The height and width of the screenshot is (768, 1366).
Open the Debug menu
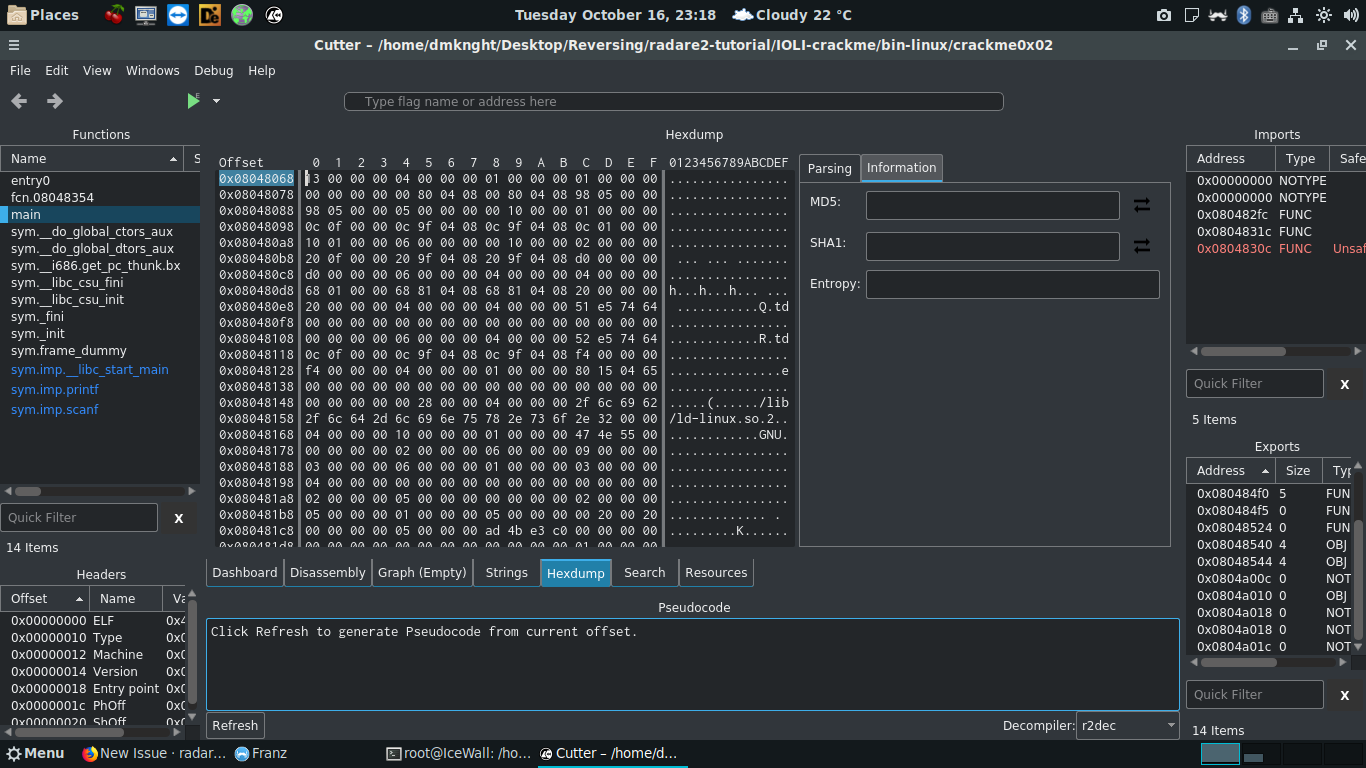[x=213, y=70]
